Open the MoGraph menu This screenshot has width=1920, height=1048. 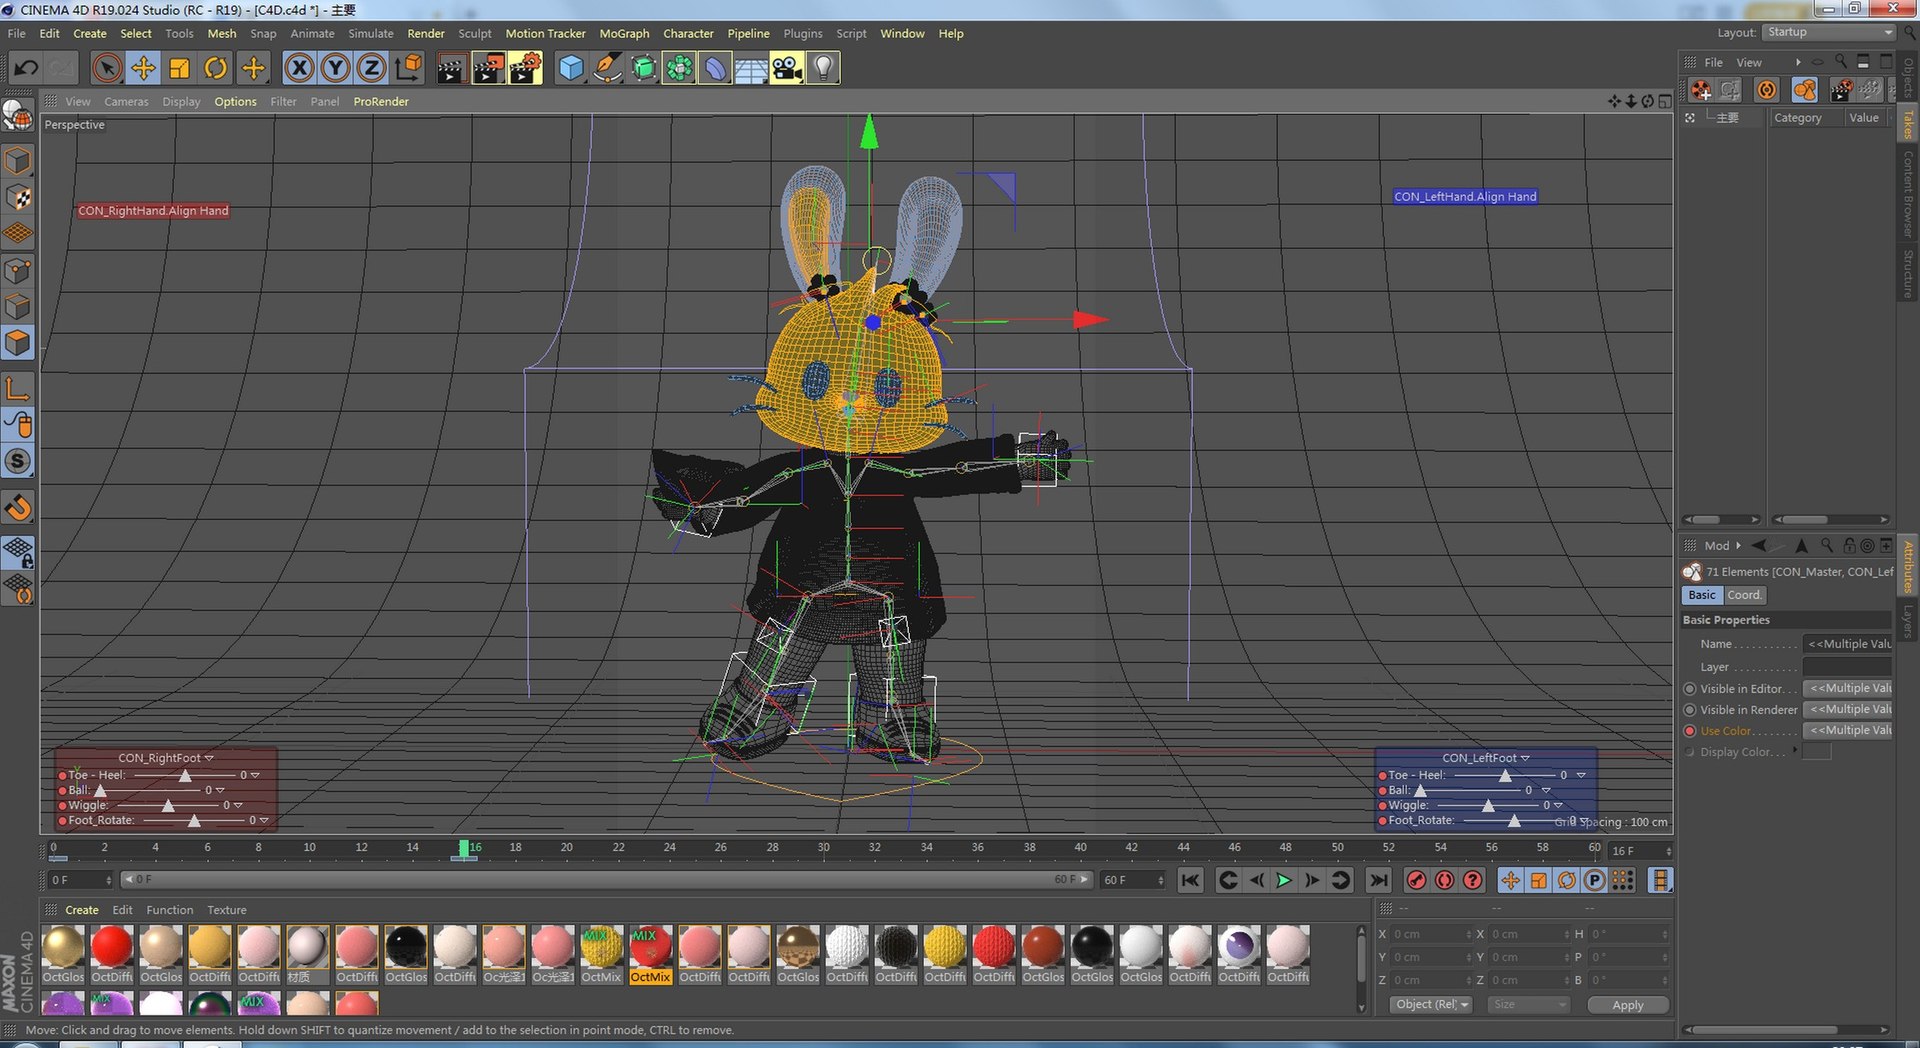[624, 33]
